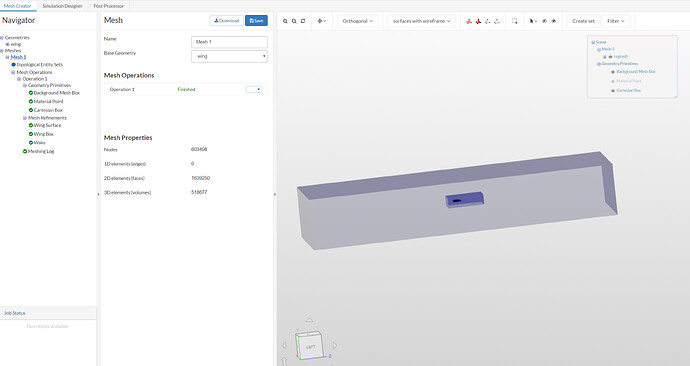Screen dimensions: 690x366
Task: Open Meshing Log in Navigator
Action: pos(41,151)
